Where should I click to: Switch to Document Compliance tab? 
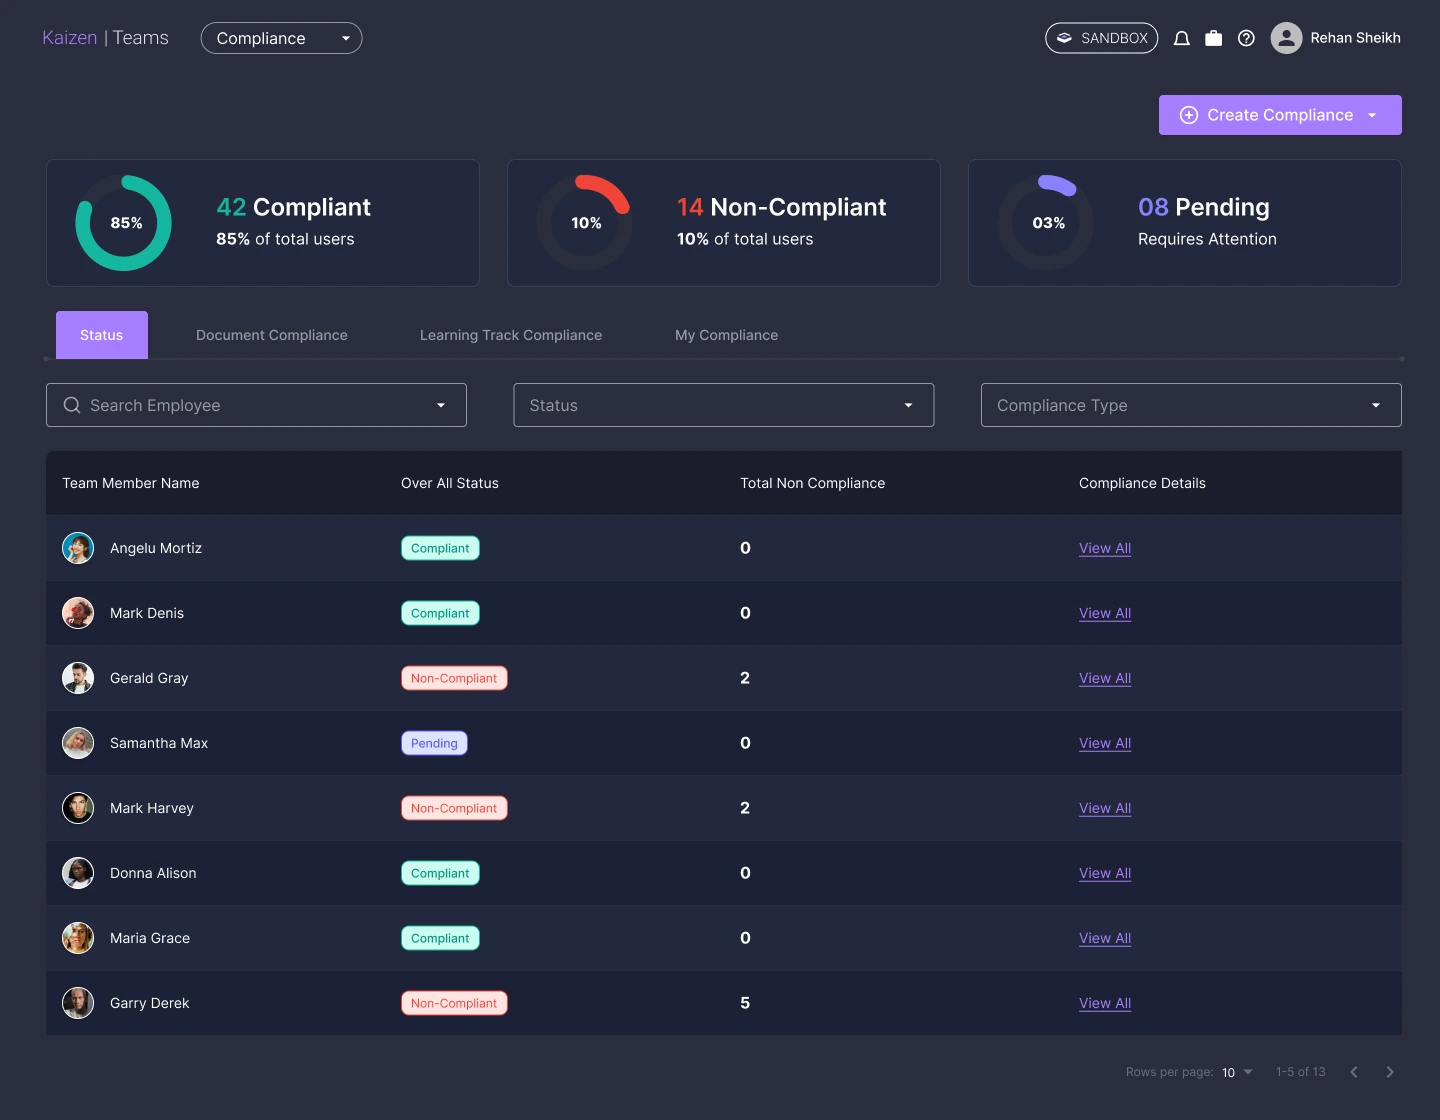[272, 335]
